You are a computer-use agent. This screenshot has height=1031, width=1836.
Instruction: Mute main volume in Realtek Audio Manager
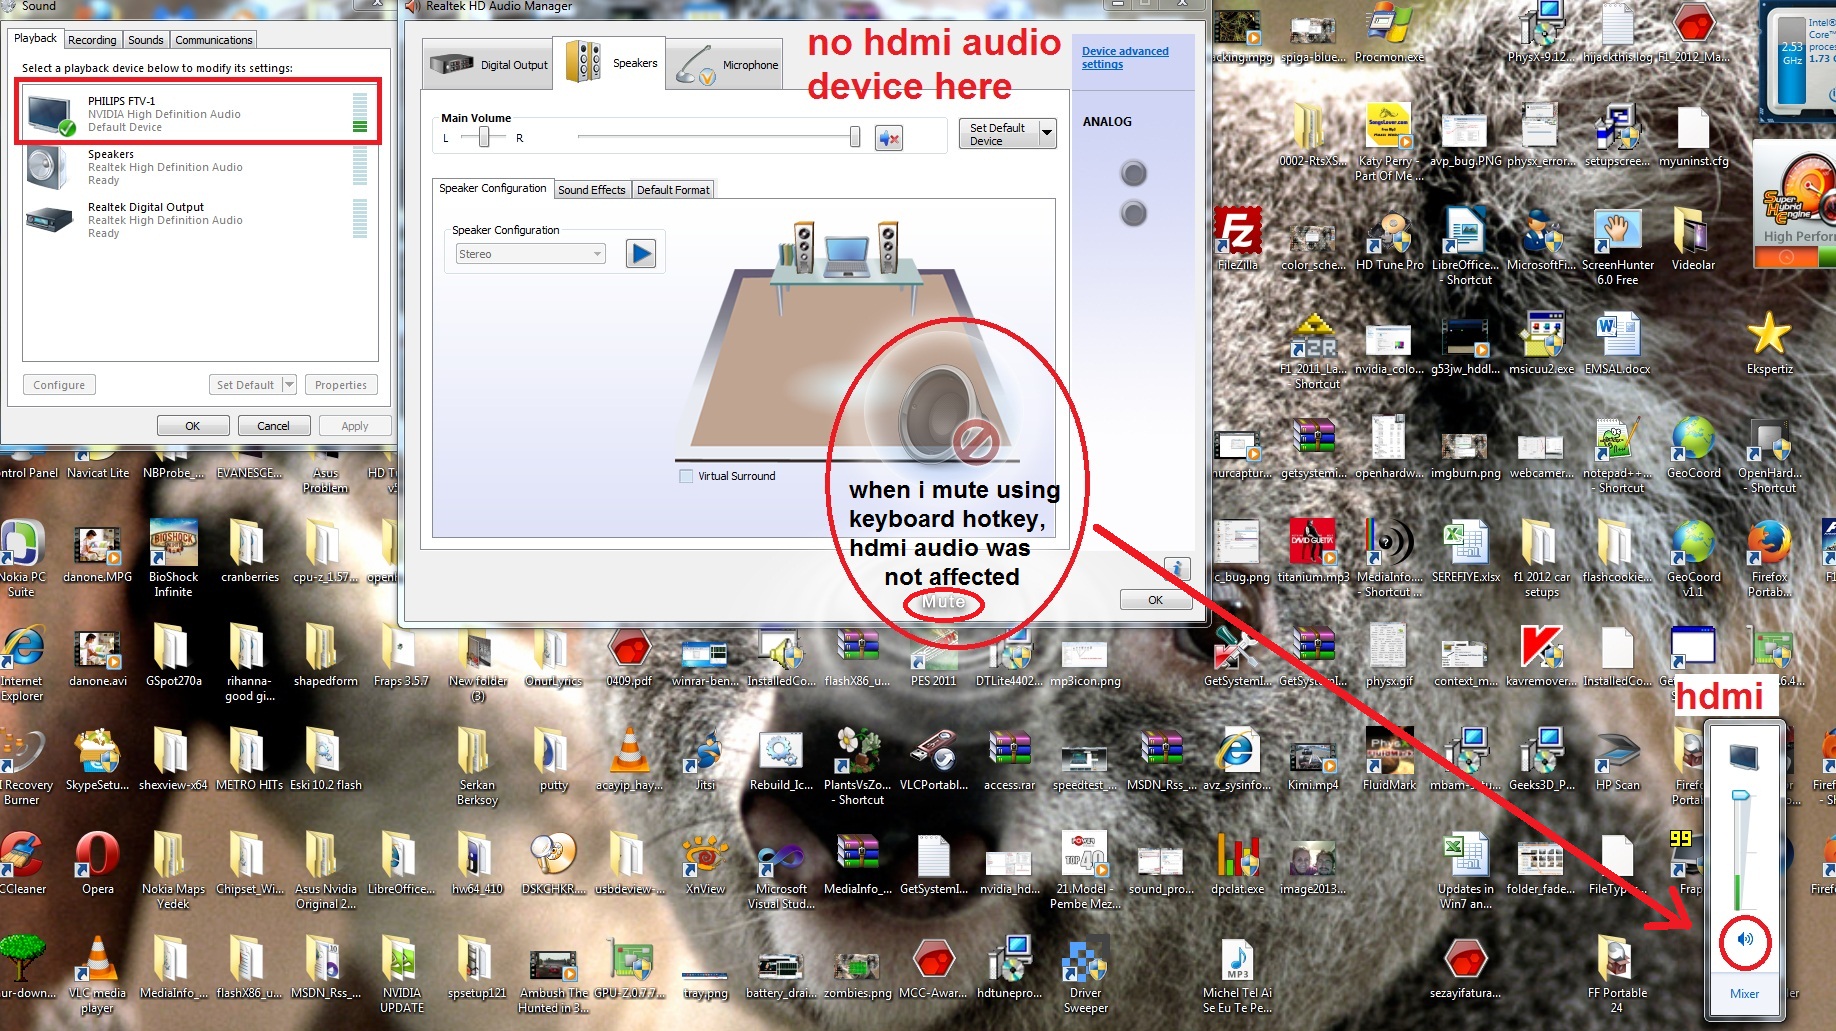888,138
